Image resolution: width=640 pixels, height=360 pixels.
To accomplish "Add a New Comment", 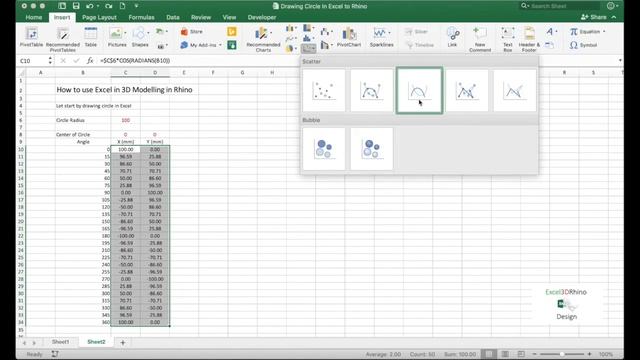I will point(480,39).
